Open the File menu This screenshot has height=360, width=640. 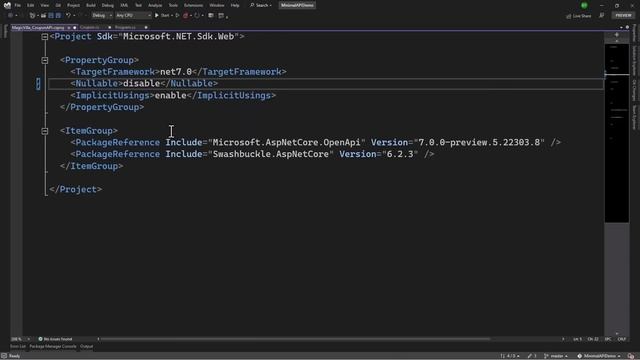[18, 5]
